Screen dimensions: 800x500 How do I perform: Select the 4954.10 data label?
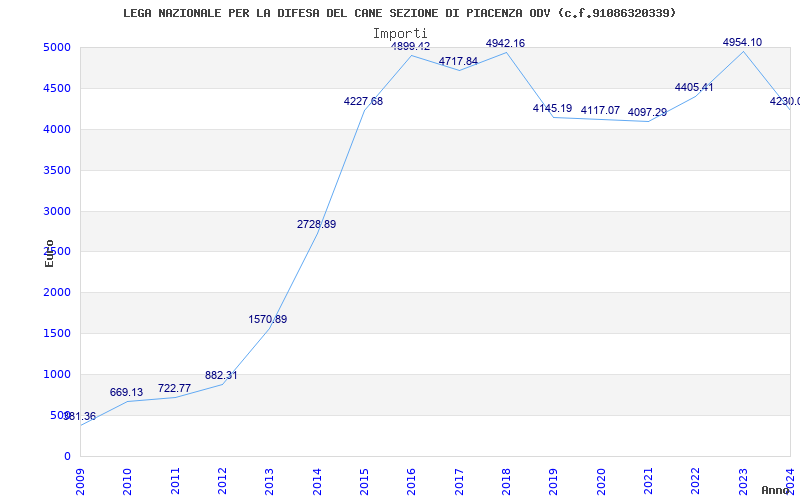click(x=742, y=42)
